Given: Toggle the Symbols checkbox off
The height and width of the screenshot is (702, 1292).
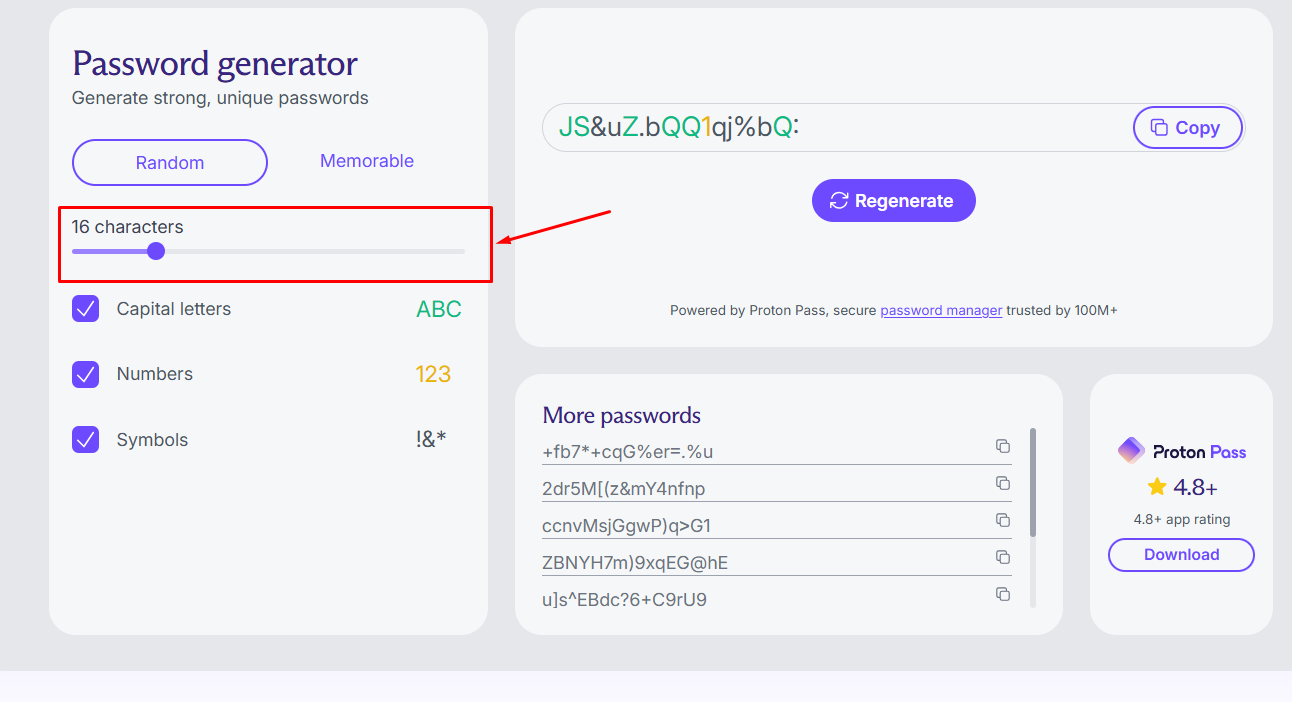Looking at the screenshot, I should 85,439.
